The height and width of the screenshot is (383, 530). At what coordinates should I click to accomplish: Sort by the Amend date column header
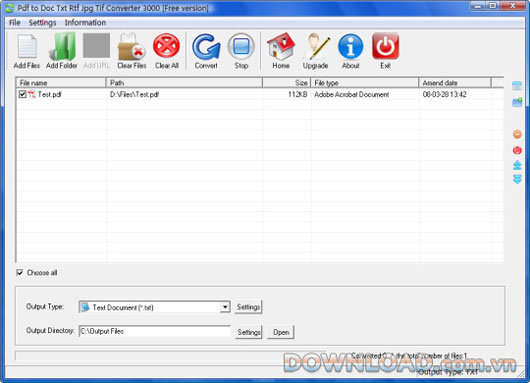coord(455,83)
